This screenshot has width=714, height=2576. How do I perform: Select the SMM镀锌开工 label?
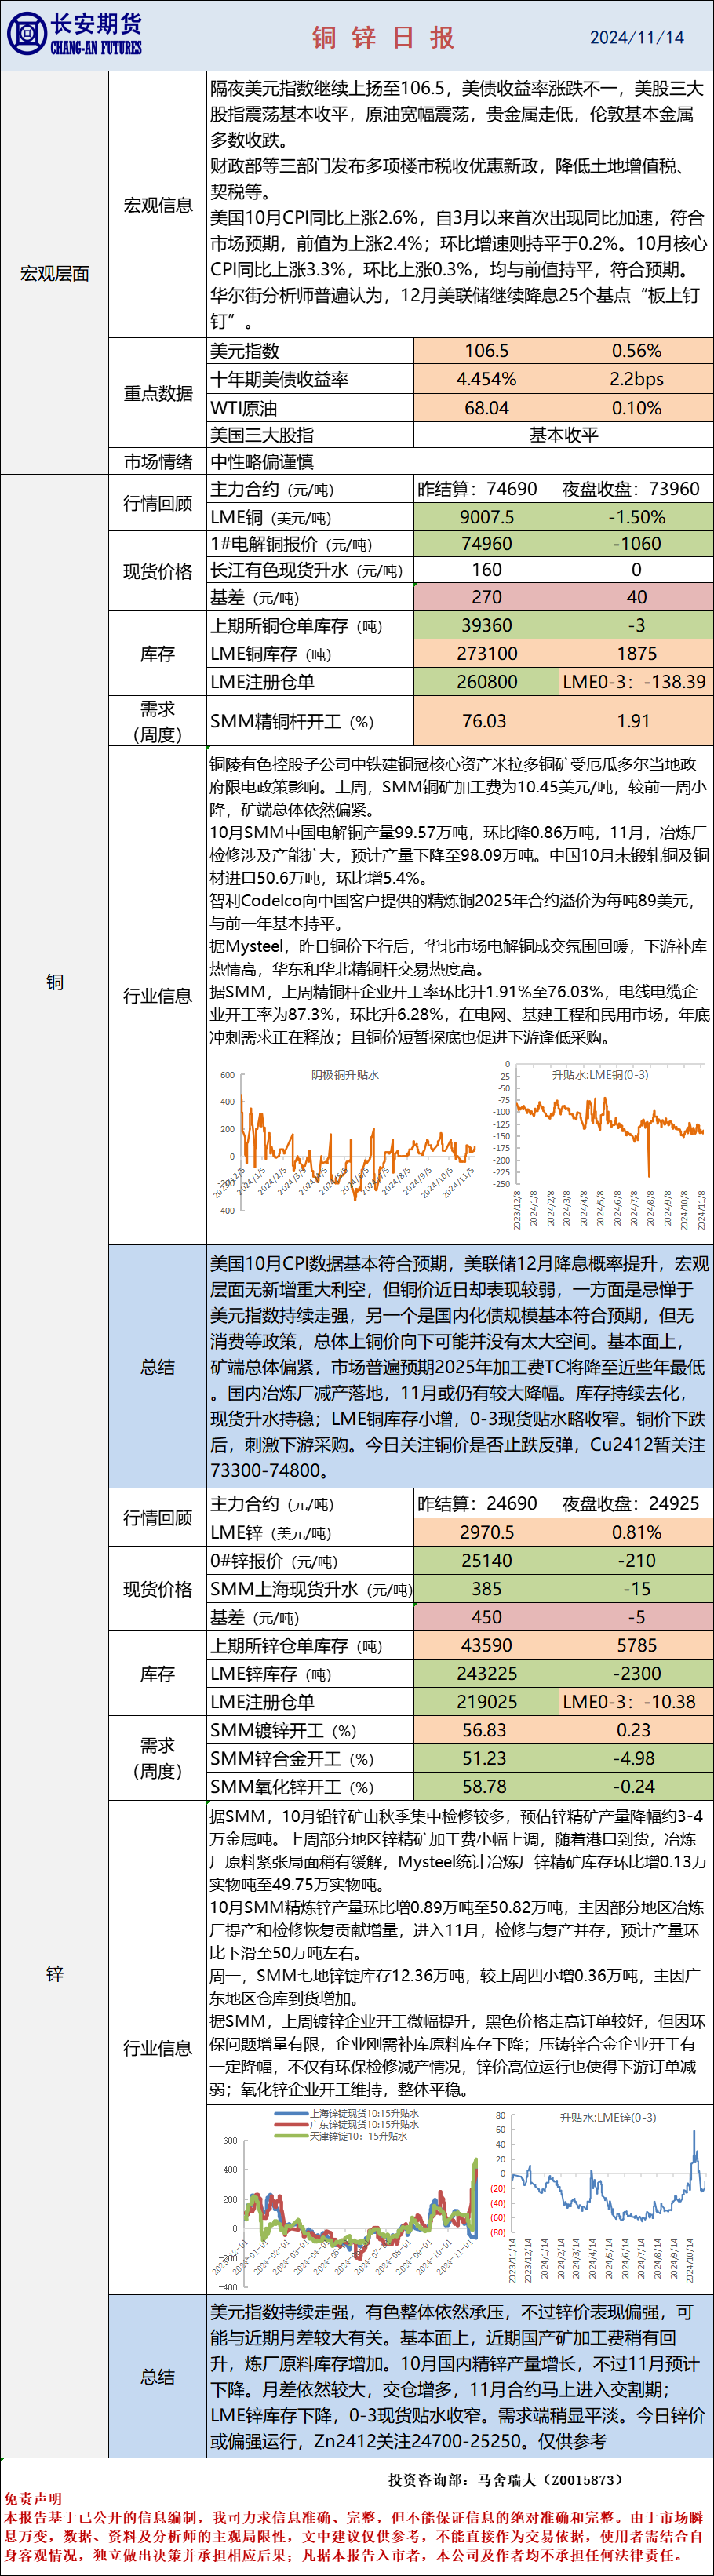point(310,1730)
